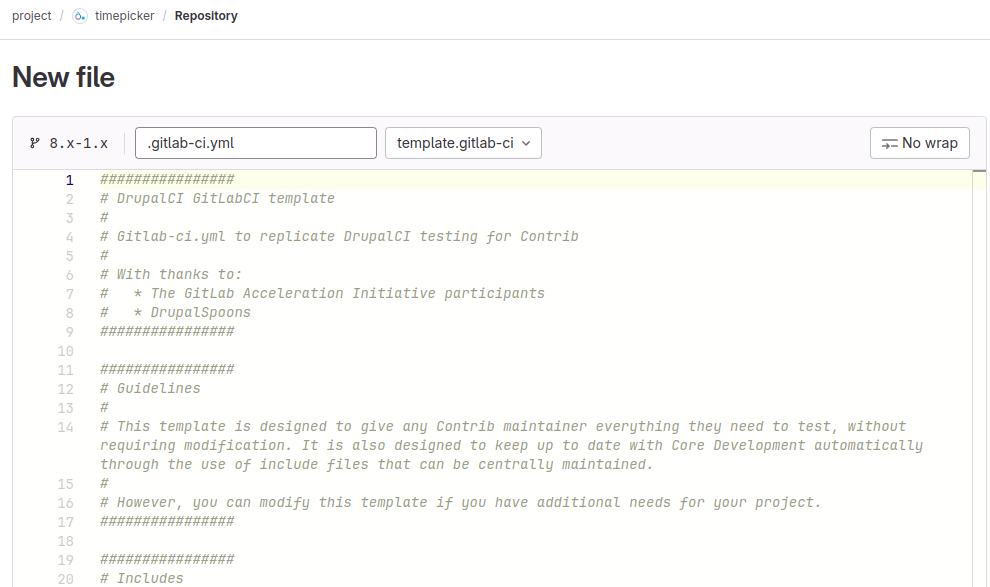Click the 8.x-1.x branch name
The width and height of the screenshot is (990, 587).
pyautogui.click(x=78, y=143)
